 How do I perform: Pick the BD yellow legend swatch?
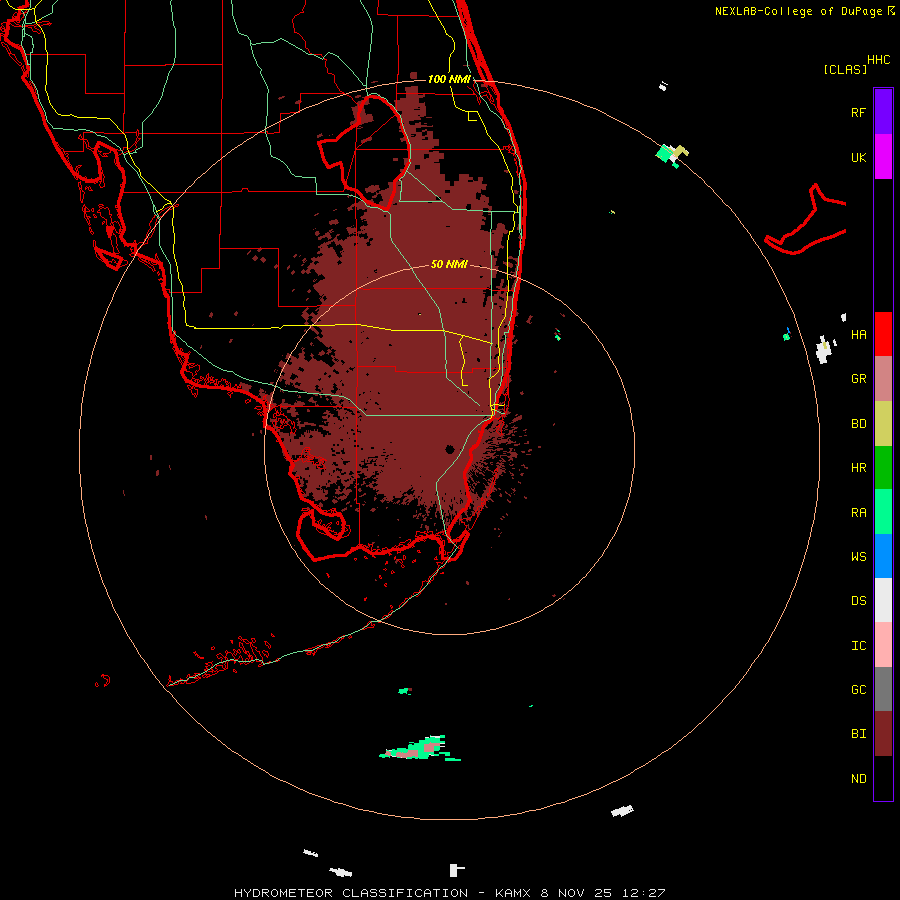(883, 424)
